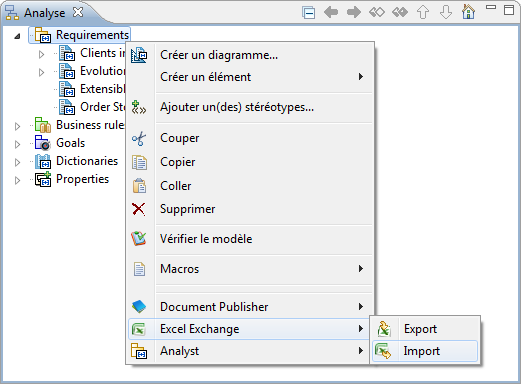
Task: Click the Vérifier le modèle check icon
Action: tap(139, 239)
